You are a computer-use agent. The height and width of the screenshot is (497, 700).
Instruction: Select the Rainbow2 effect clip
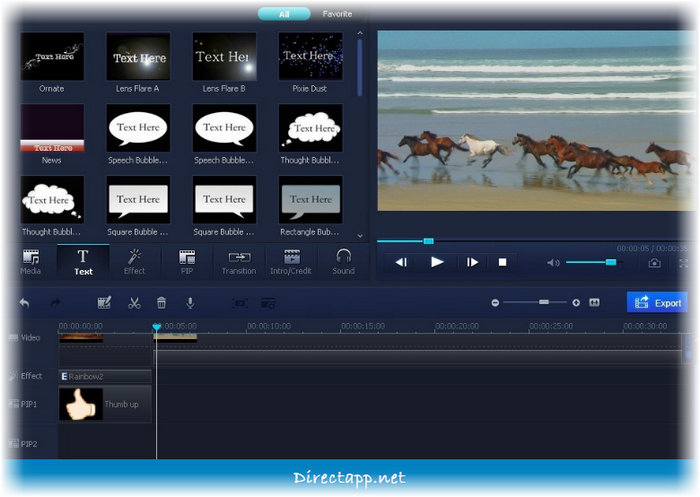(x=105, y=376)
